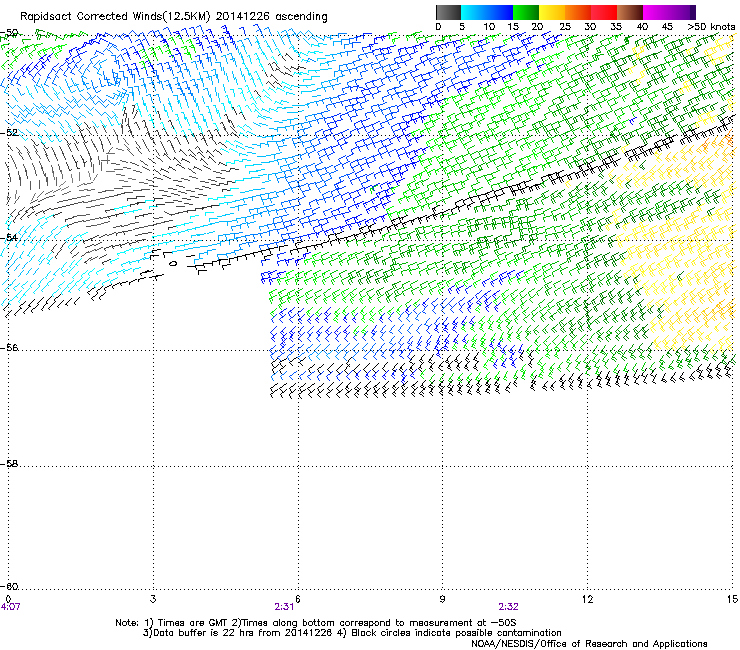
Task: Click the red 30-35 knots legend swatch
Action: click(604, 12)
